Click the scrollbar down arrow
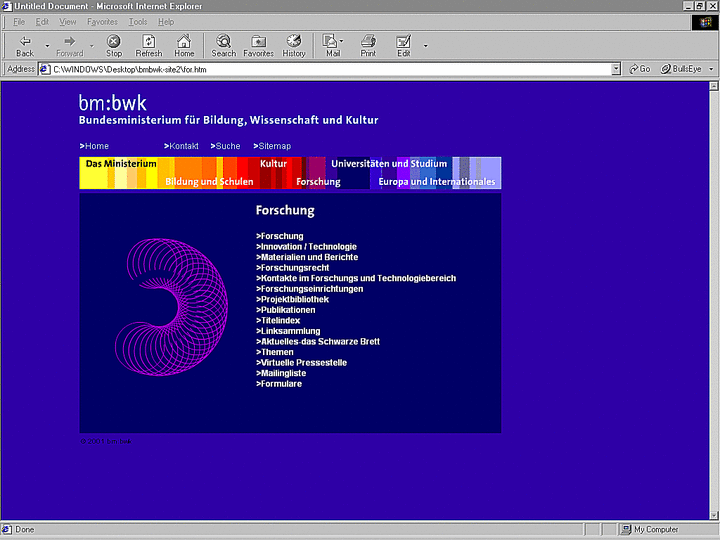Screen dimensions: 720x540 [714, 515]
